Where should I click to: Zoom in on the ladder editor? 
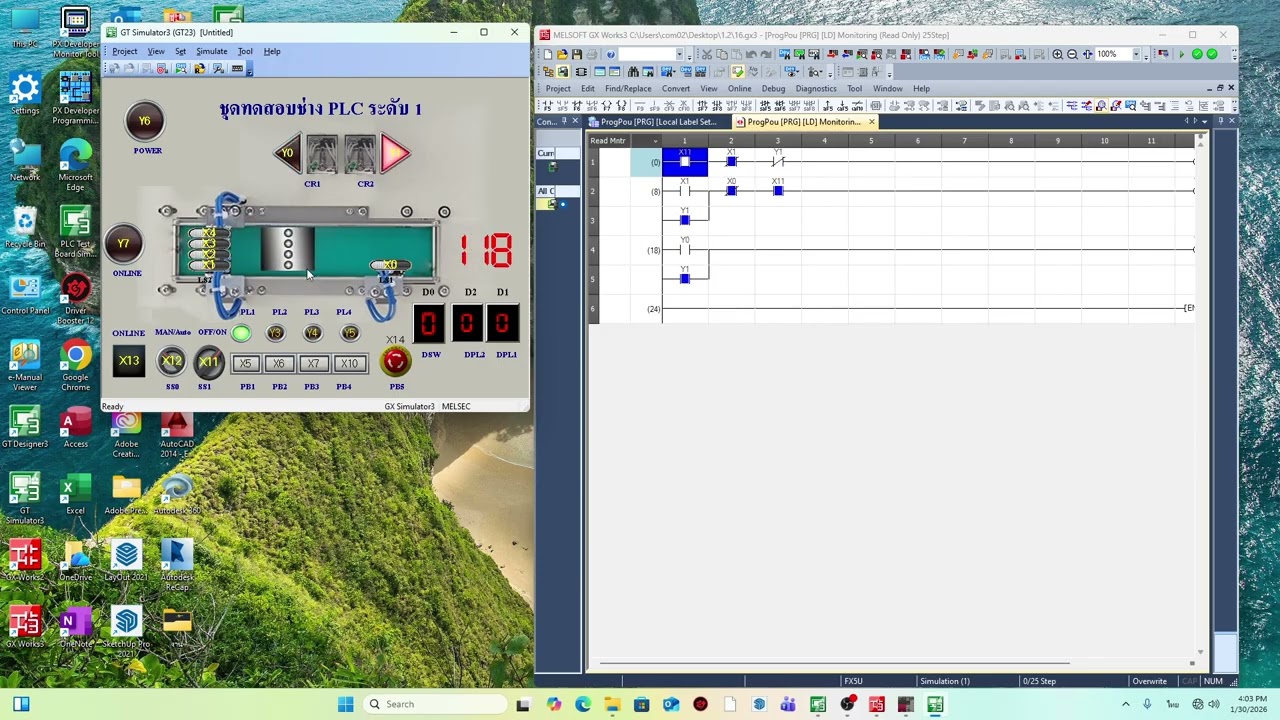click(x=1058, y=54)
